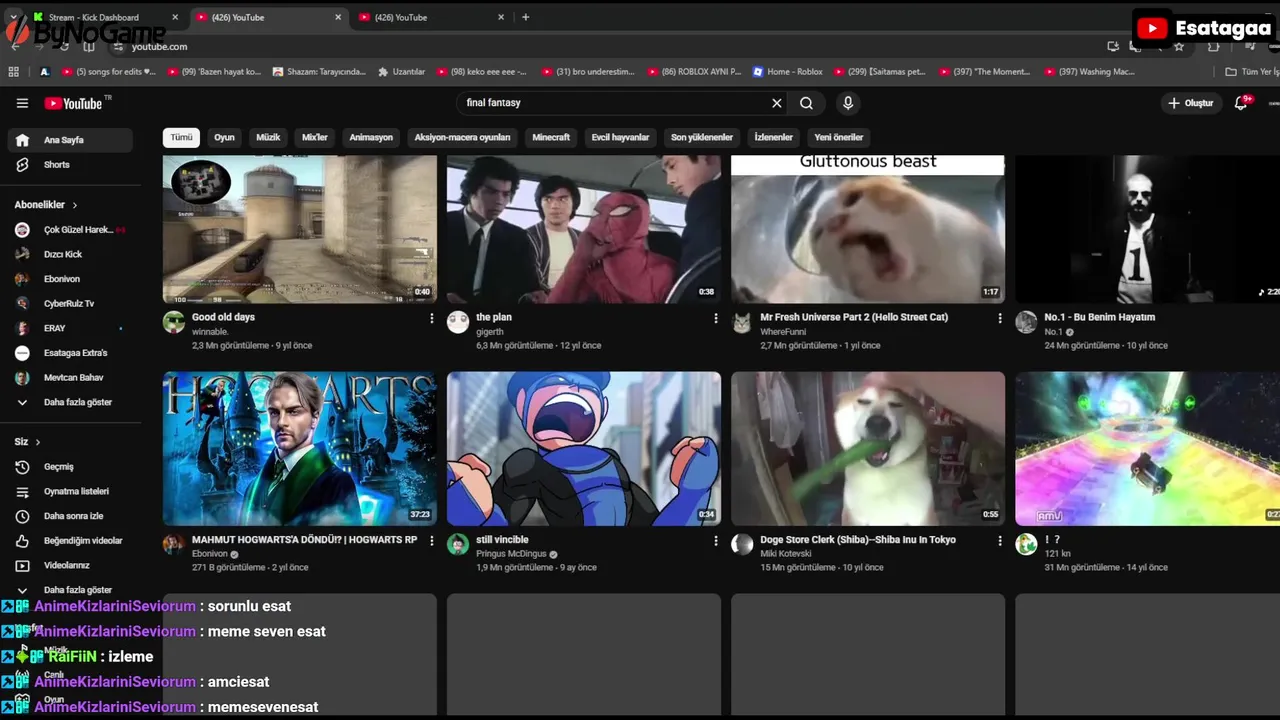Open a new browser tab
This screenshot has height=720, width=1280.
[525, 17]
